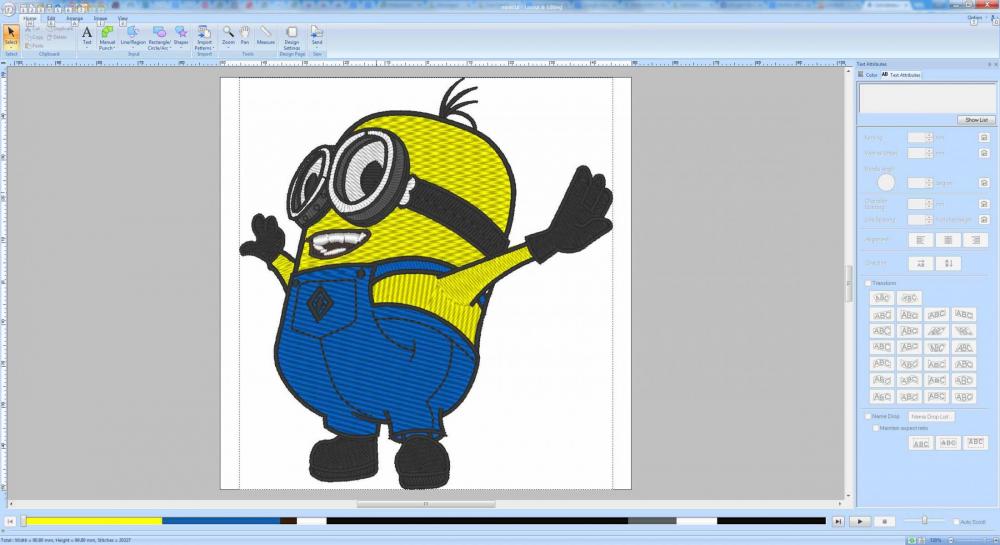Open the Edit ribbon tab
The image size is (1000, 545).
pos(51,18)
